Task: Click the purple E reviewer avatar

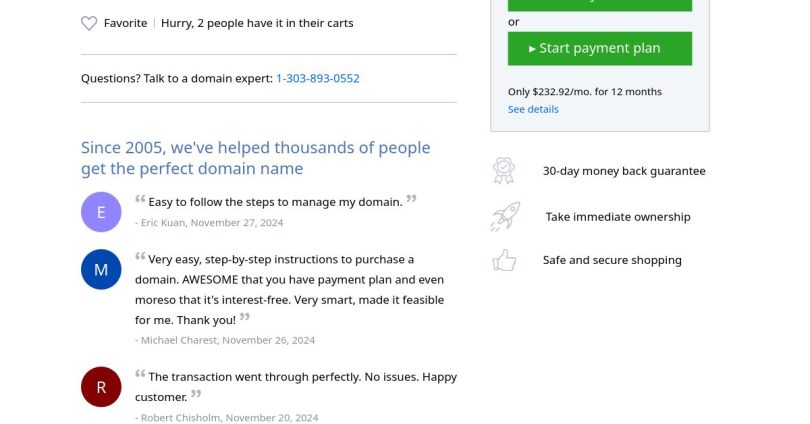Action: coord(101,212)
